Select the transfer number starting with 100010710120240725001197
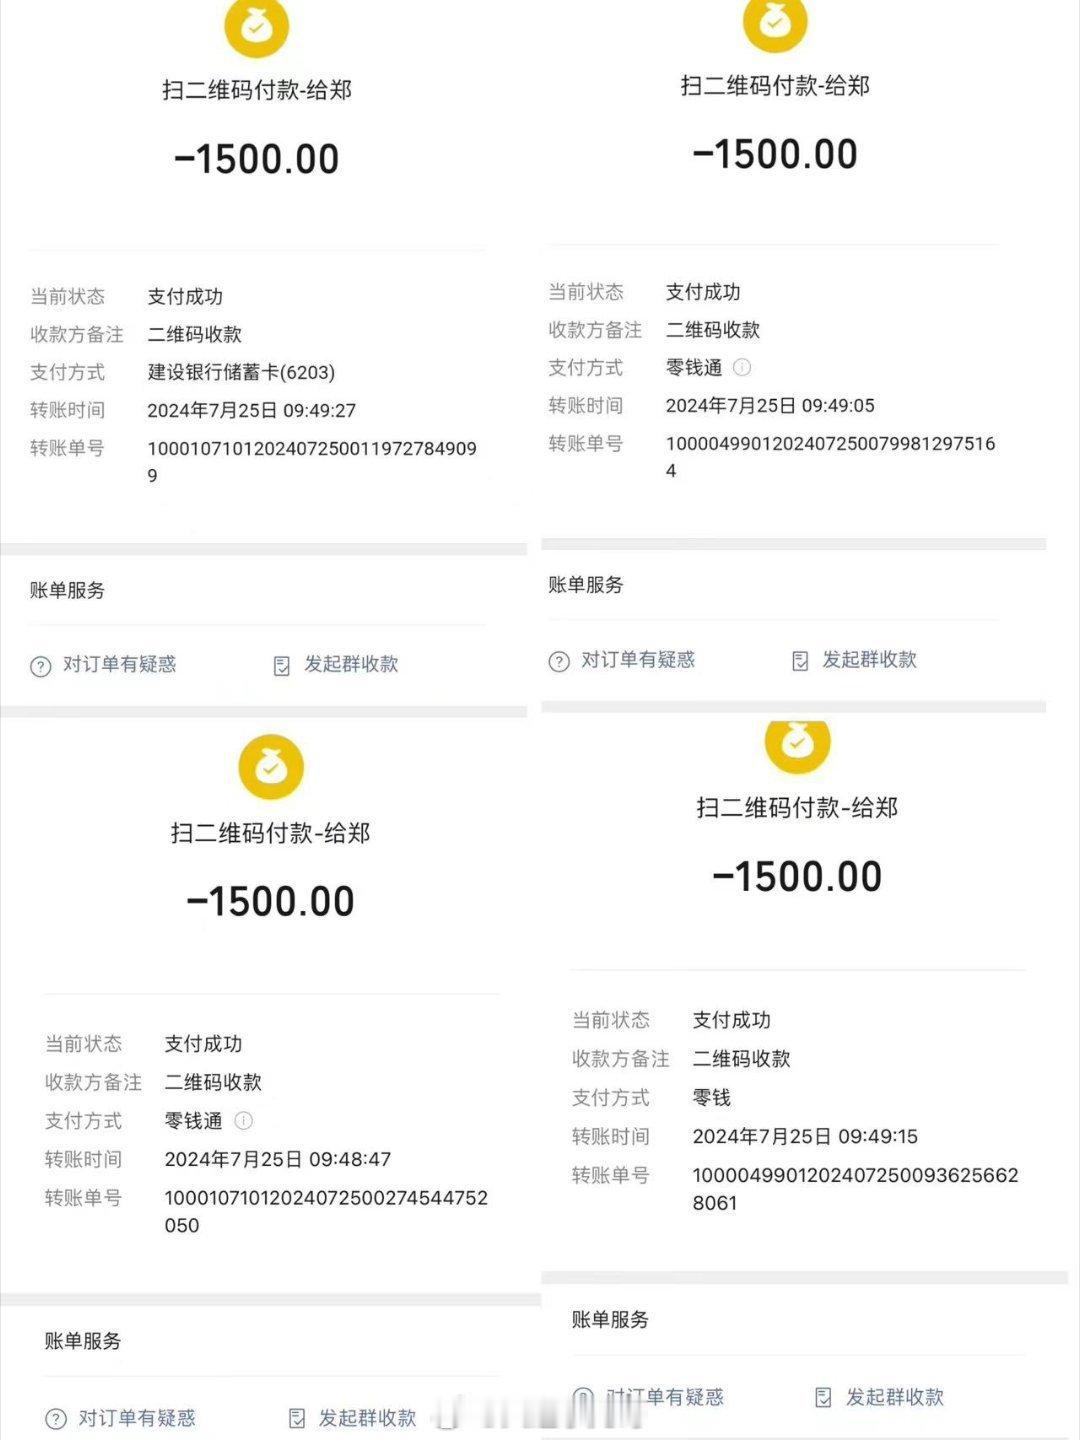The width and height of the screenshot is (1080, 1440). pyautogui.click(x=312, y=462)
